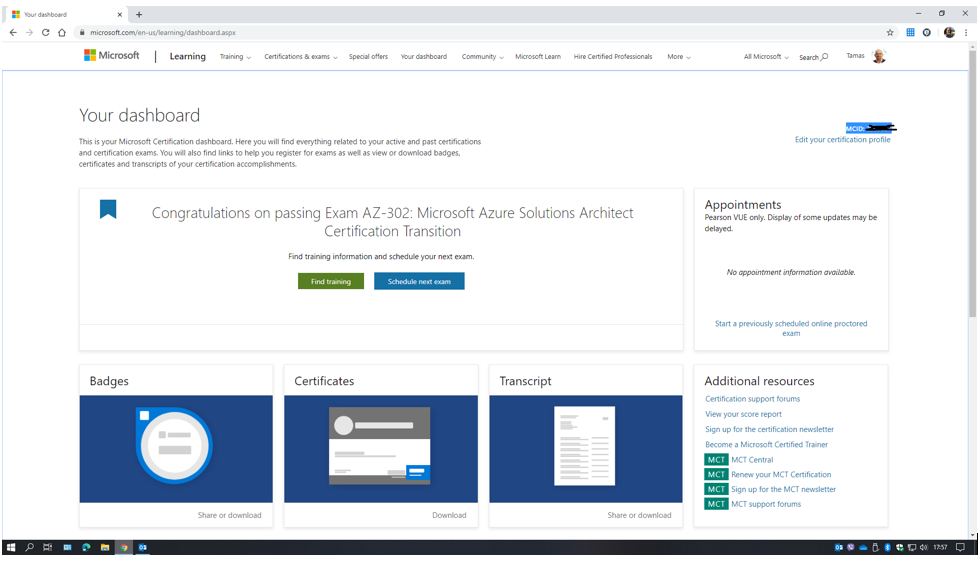Open the Badges card image
980x561 pixels.
176,449
